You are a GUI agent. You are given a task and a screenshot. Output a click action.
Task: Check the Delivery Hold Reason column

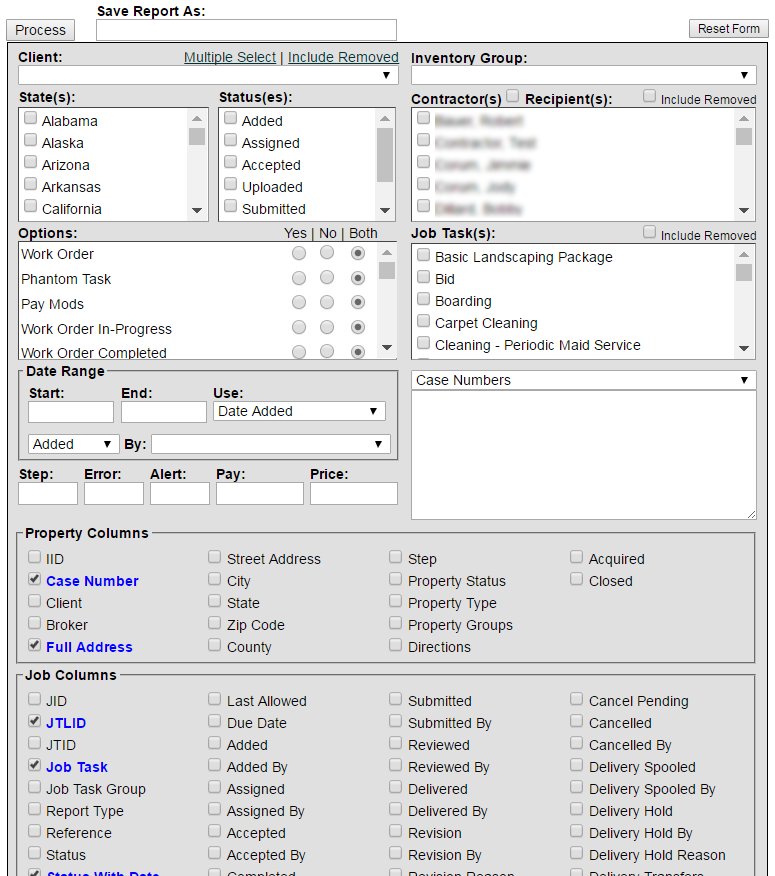coord(577,853)
